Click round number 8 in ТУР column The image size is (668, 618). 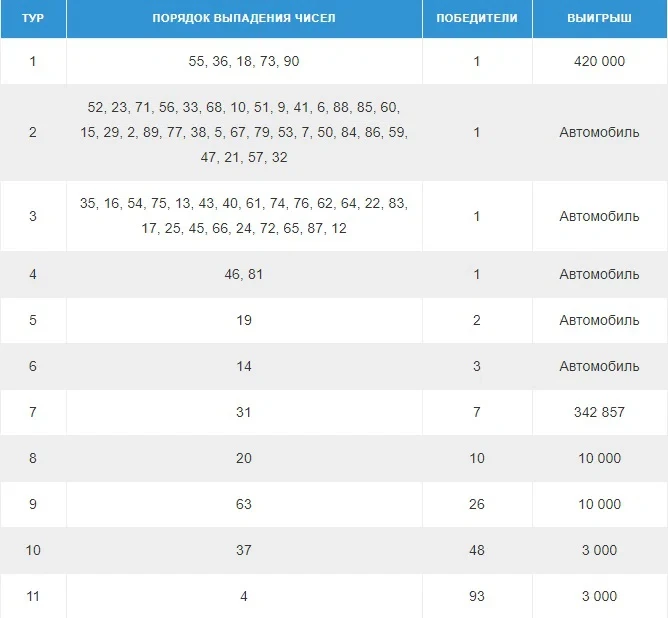33,458
